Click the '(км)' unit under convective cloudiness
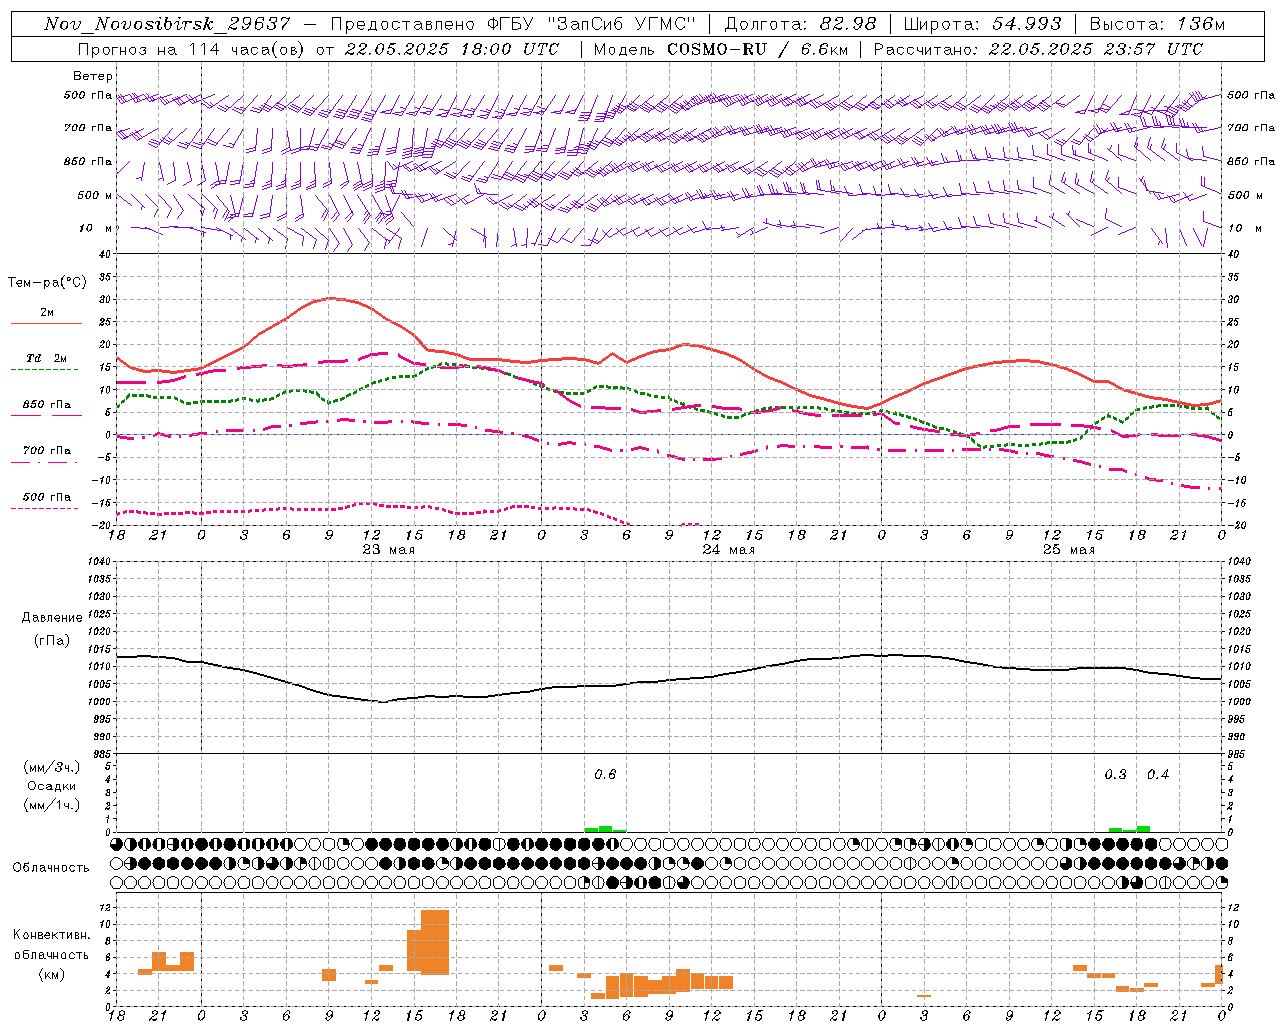 pyautogui.click(x=52, y=975)
